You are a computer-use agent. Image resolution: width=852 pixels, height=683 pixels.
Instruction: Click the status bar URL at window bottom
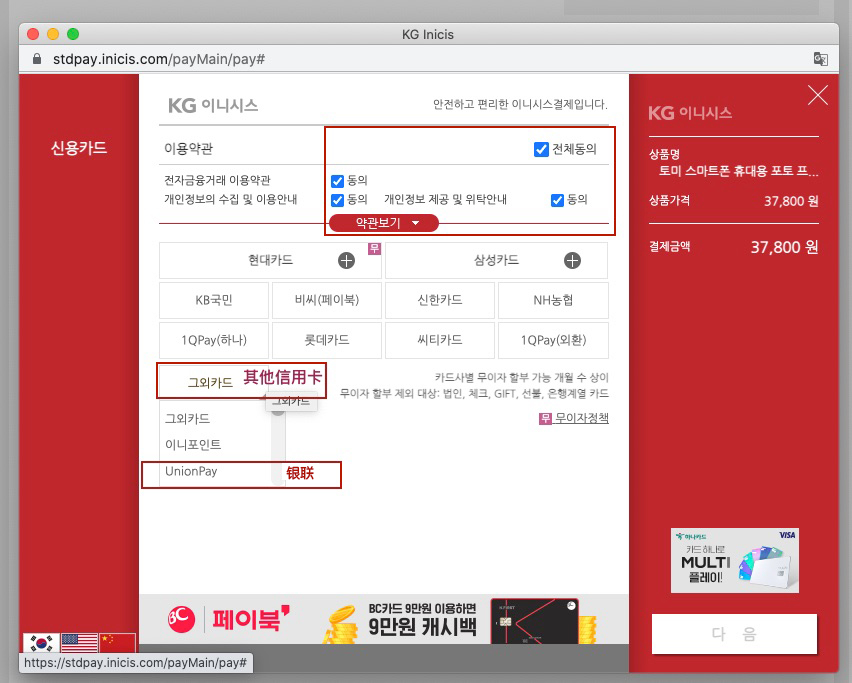pyautogui.click(x=135, y=663)
